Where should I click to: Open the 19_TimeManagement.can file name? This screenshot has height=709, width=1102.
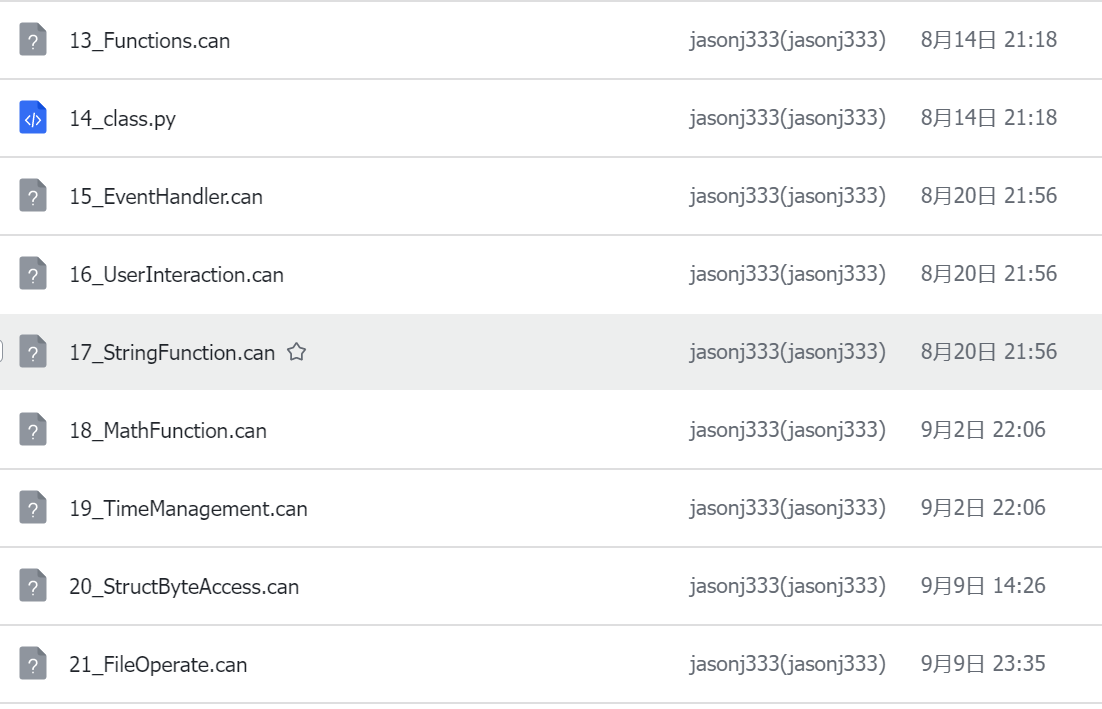pyautogui.click(x=188, y=509)
